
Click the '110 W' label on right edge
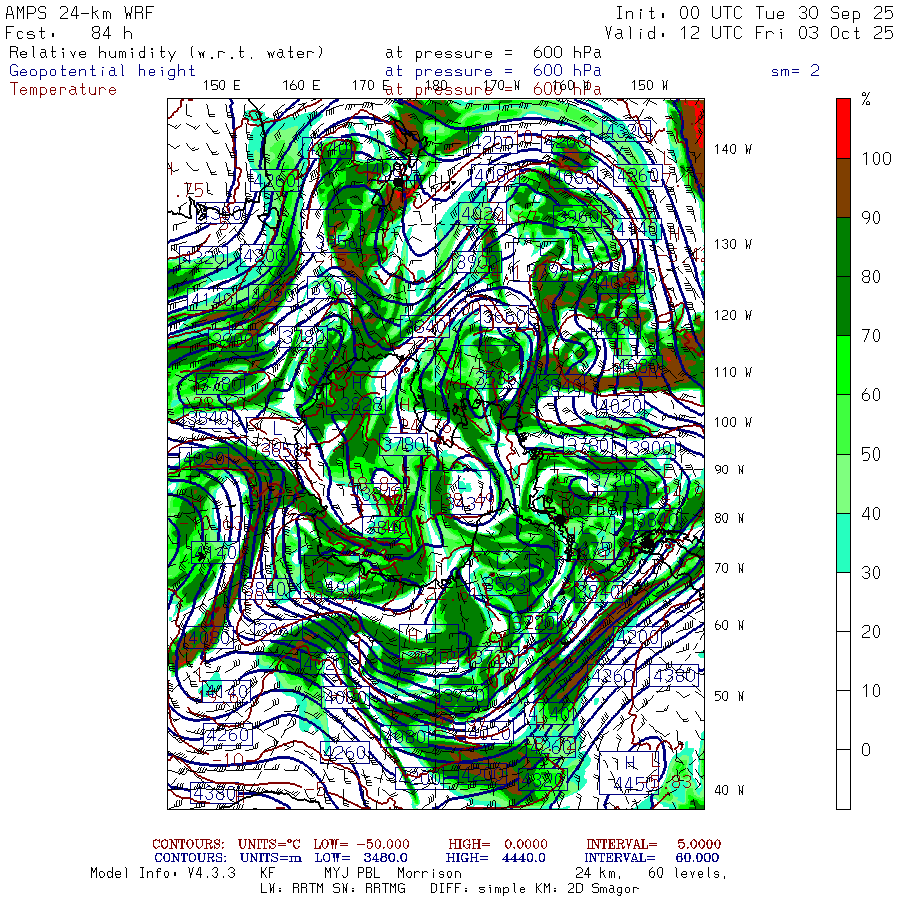pyautogui.click(x=732, y=373)
